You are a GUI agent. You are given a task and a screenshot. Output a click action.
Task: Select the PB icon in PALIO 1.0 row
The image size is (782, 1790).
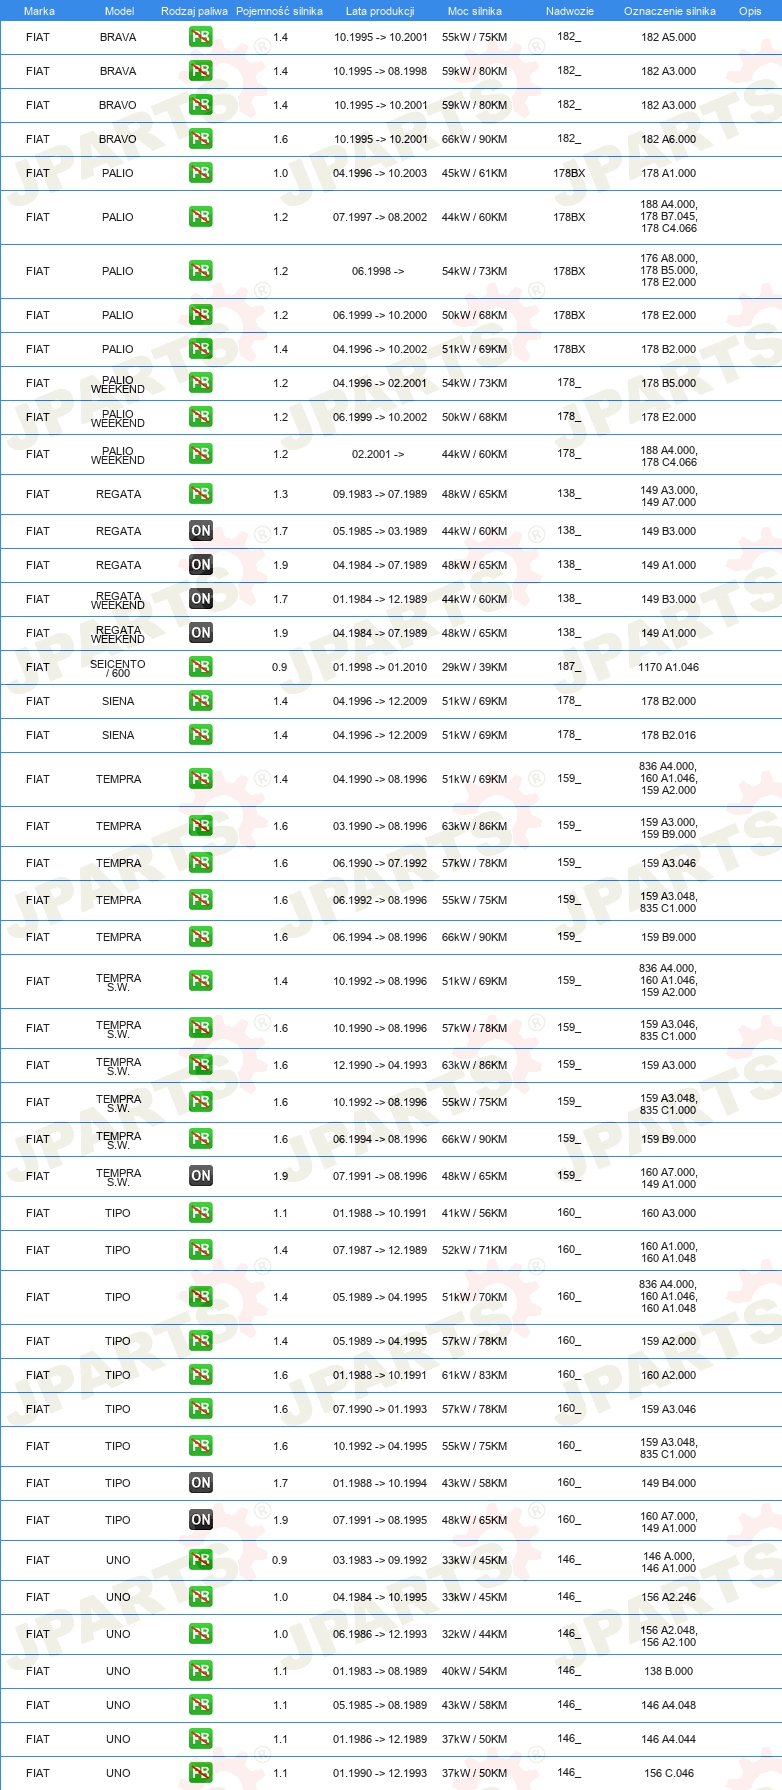[x=201, y=173]
